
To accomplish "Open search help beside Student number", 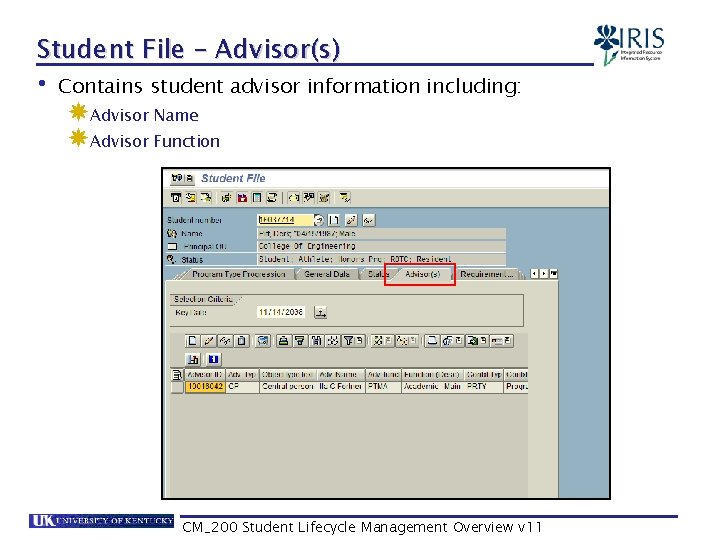I will point(319,220).
